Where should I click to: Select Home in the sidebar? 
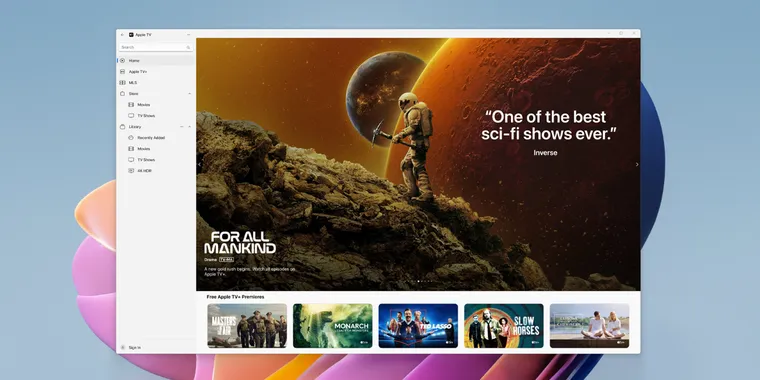(x=156, y=61)
